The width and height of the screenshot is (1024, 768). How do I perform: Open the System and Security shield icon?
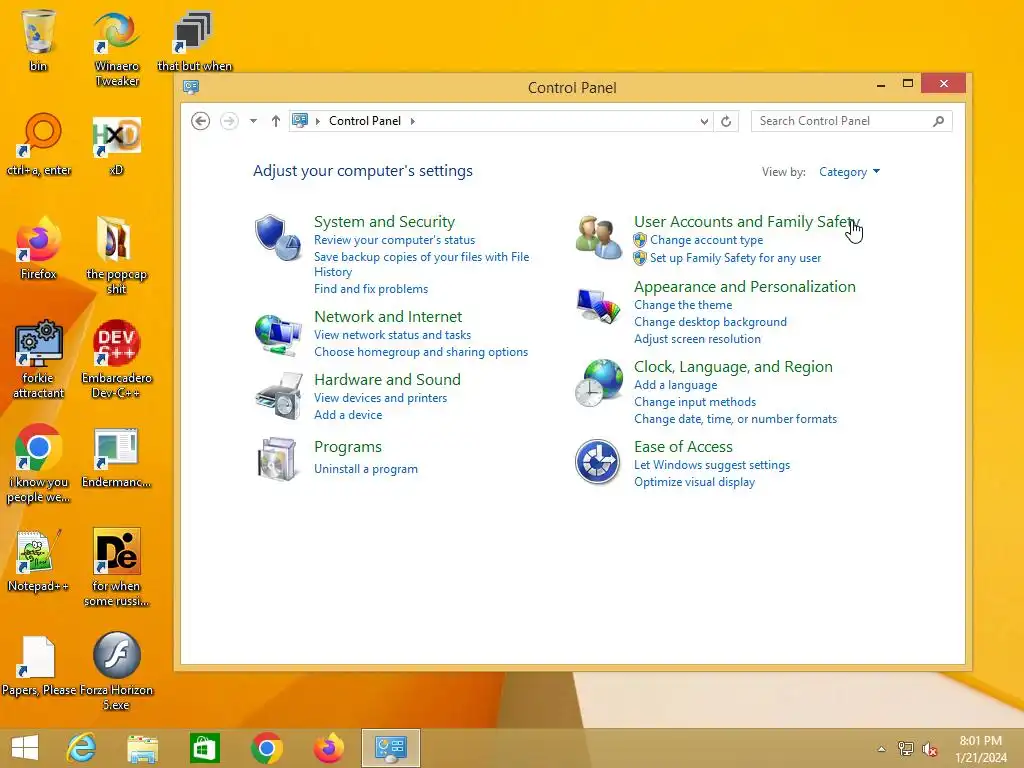pos(278,237)
